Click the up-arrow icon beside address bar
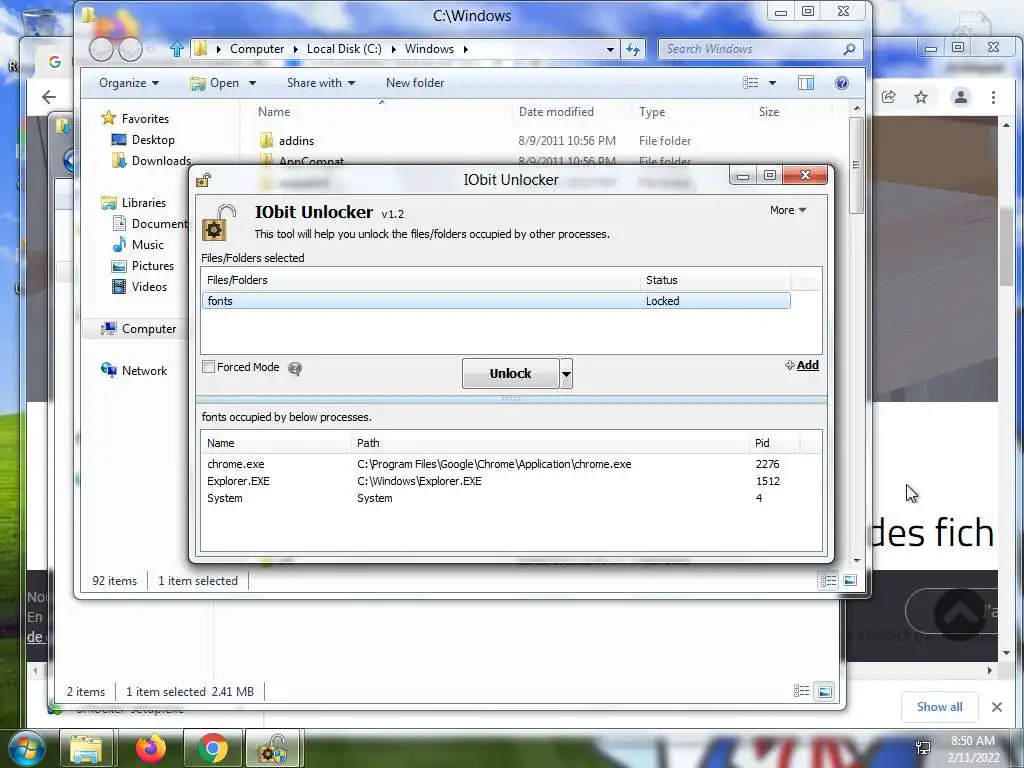 pos(176,49)
